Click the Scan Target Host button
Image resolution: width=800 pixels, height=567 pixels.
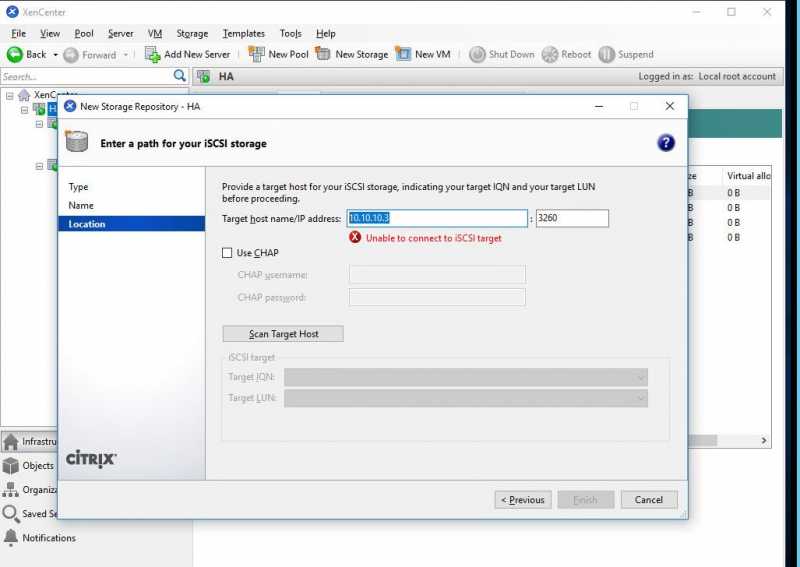point(283,334)
